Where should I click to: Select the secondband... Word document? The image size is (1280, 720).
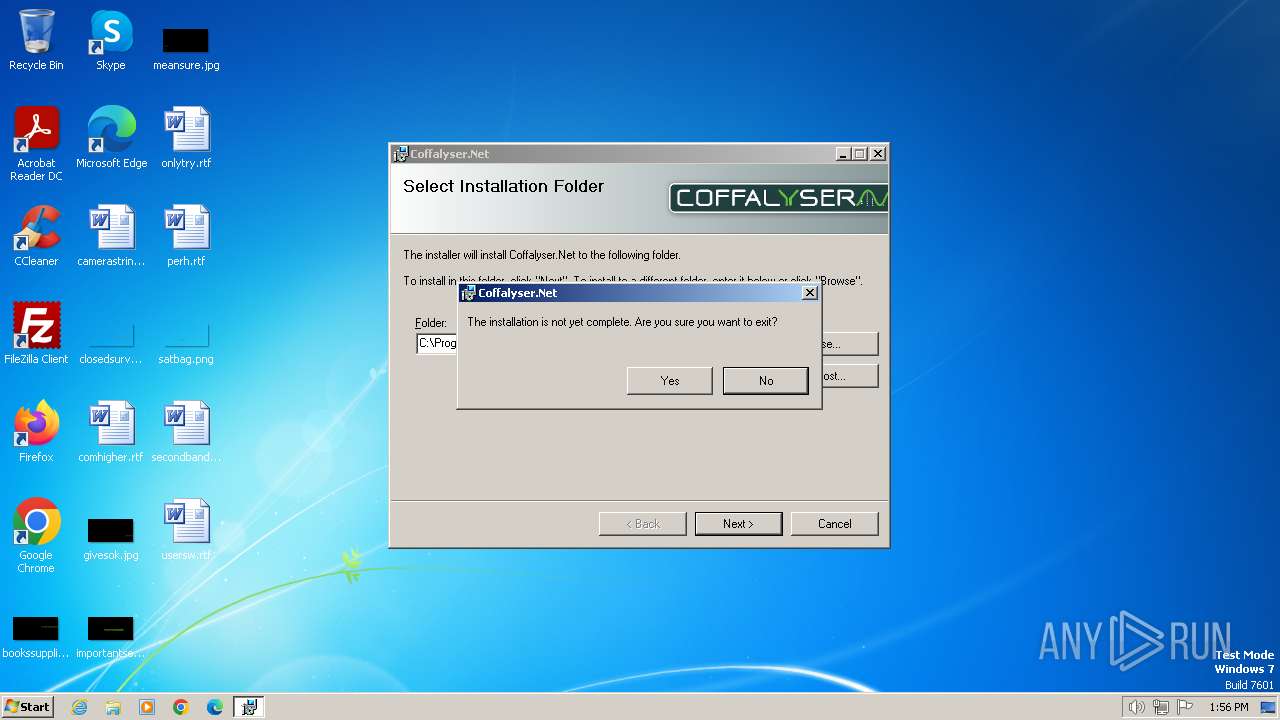[x=186, y=432]
